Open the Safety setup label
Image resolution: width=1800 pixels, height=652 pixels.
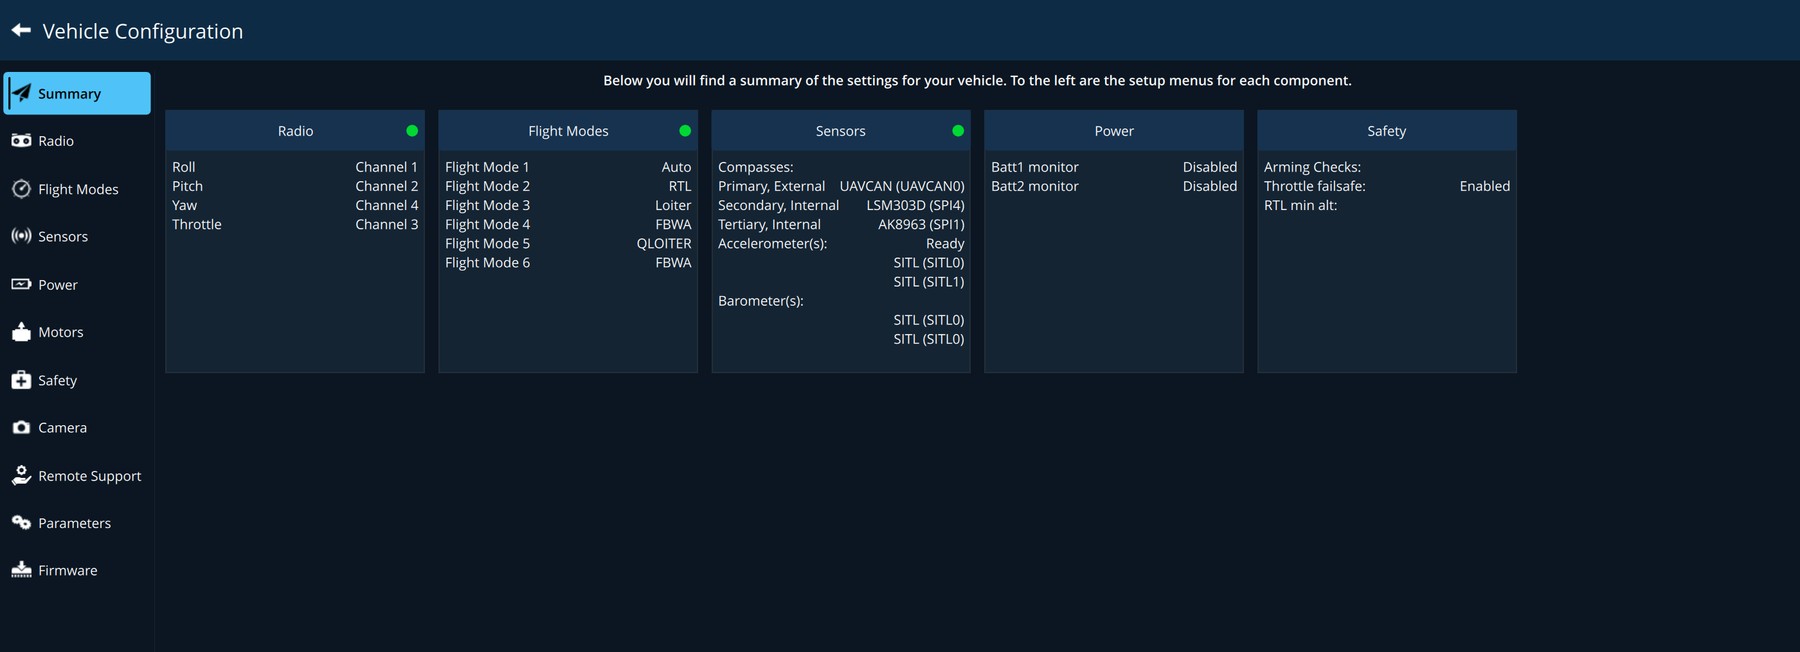(x=57, y=380)
